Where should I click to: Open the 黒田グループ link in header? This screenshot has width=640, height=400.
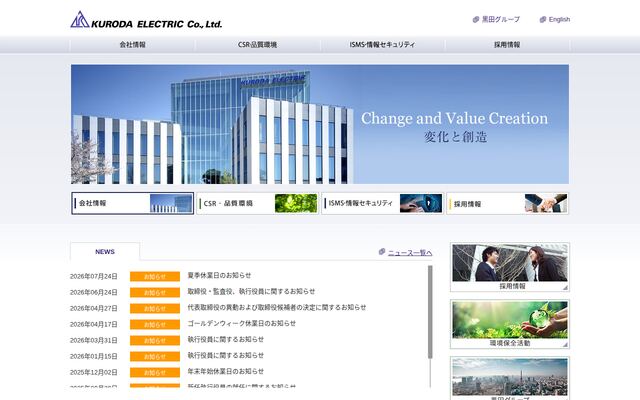(x=501, y=19)
